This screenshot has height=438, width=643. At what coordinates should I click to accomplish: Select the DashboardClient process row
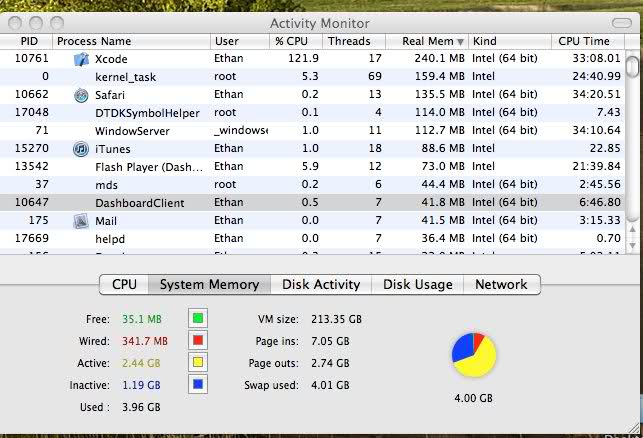pyautogui.click(x=312, y=203)
